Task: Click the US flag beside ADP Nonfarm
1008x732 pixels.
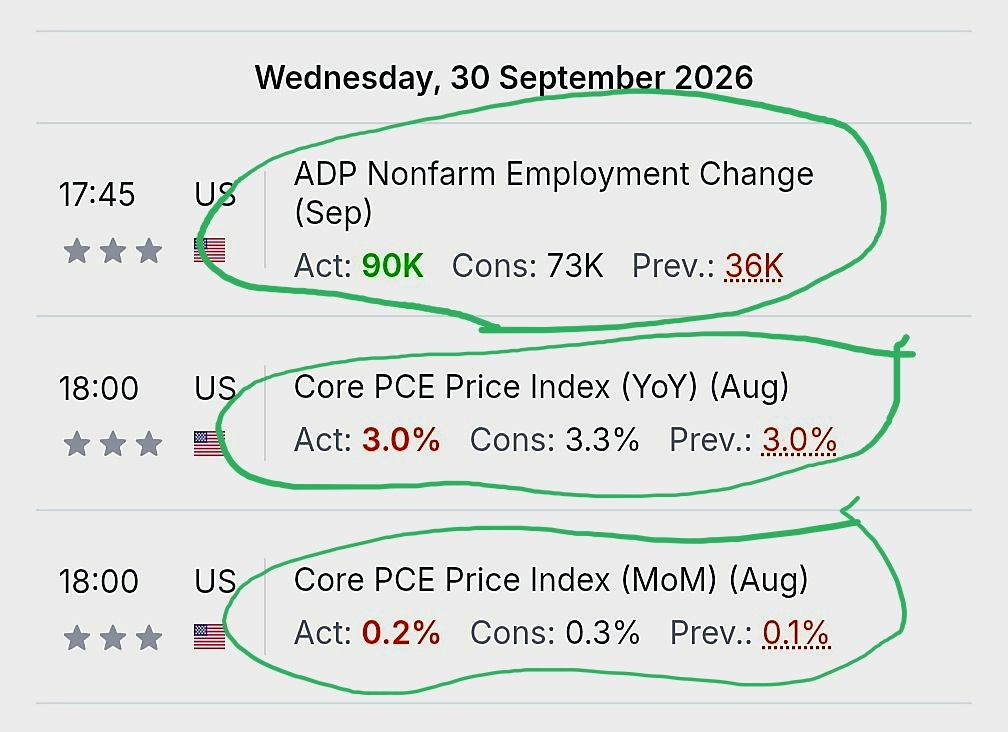Action: pyautogui.click(x=210, y=250)
